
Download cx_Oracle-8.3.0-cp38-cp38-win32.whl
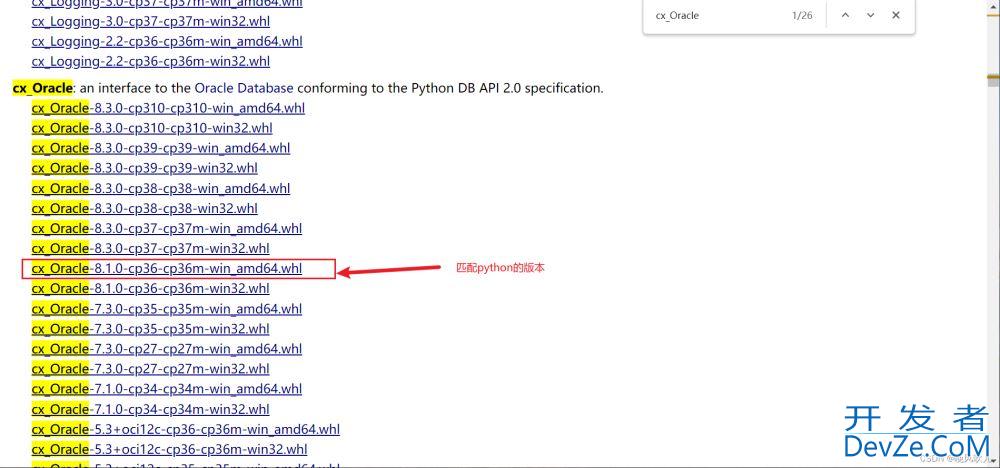coord(145,208)
